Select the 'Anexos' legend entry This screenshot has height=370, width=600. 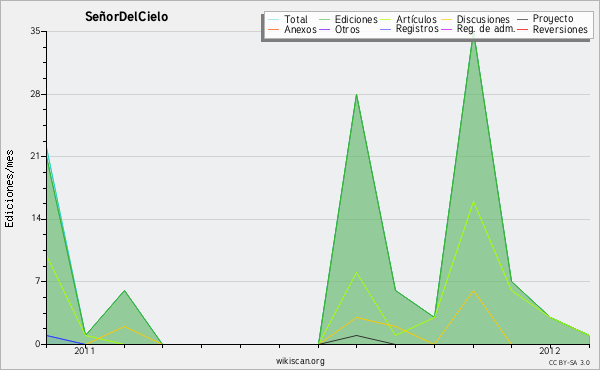(x=300, y=29)
